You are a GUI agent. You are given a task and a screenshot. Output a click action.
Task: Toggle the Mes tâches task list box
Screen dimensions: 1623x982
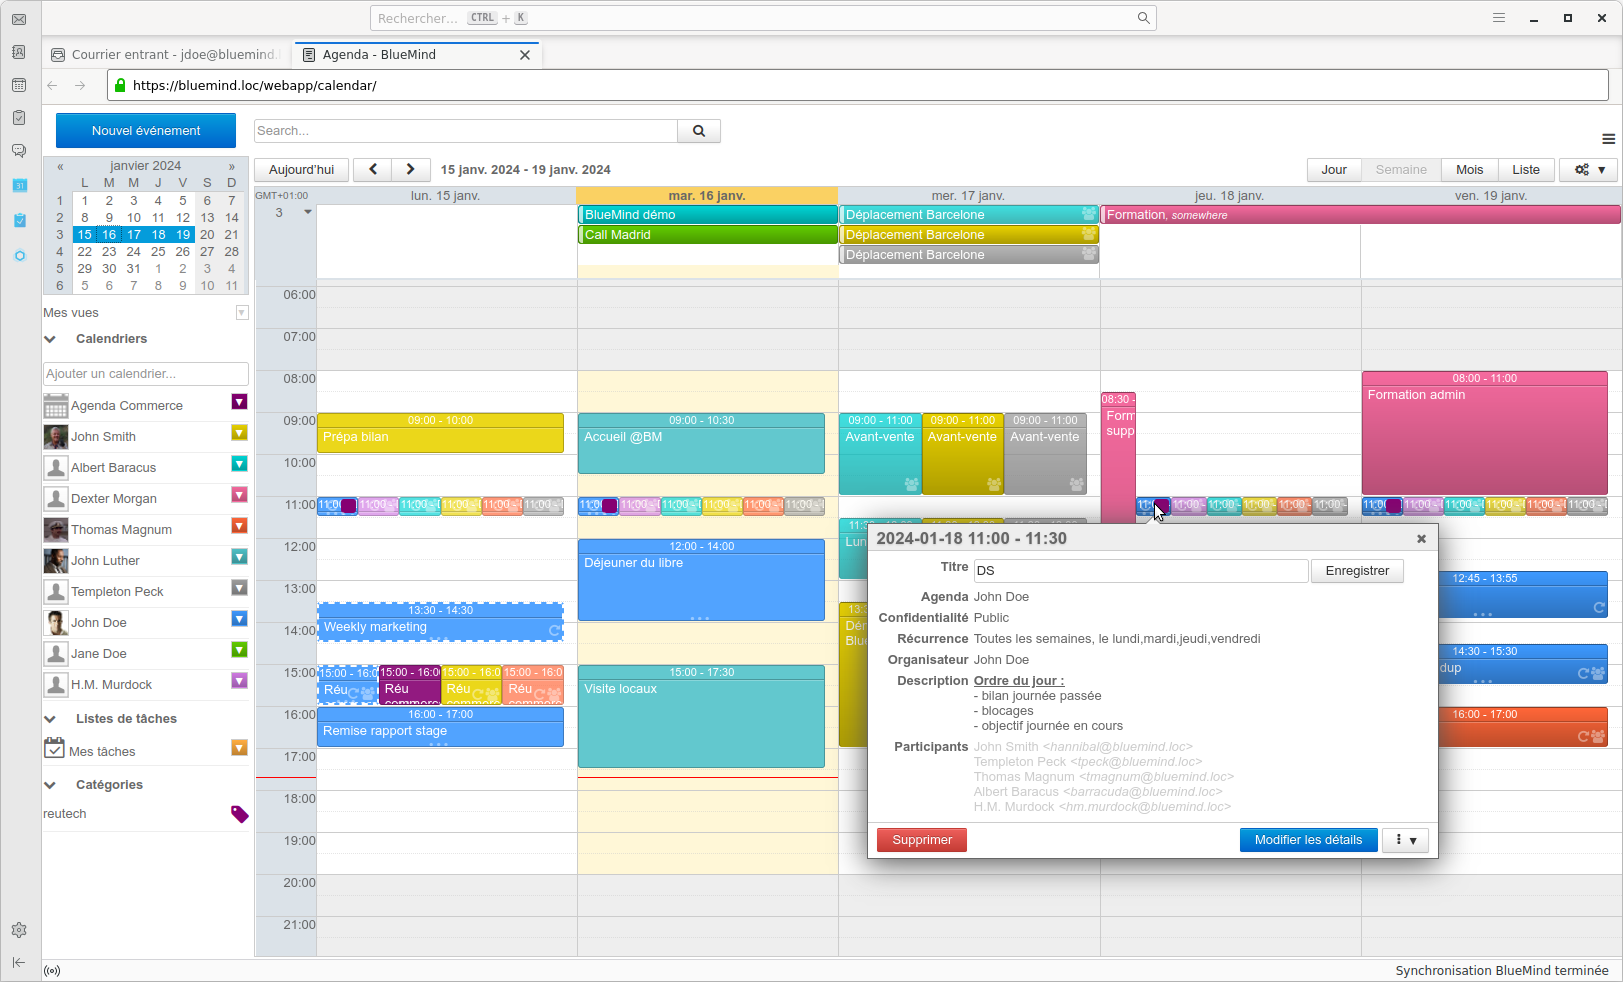point(239,748)
